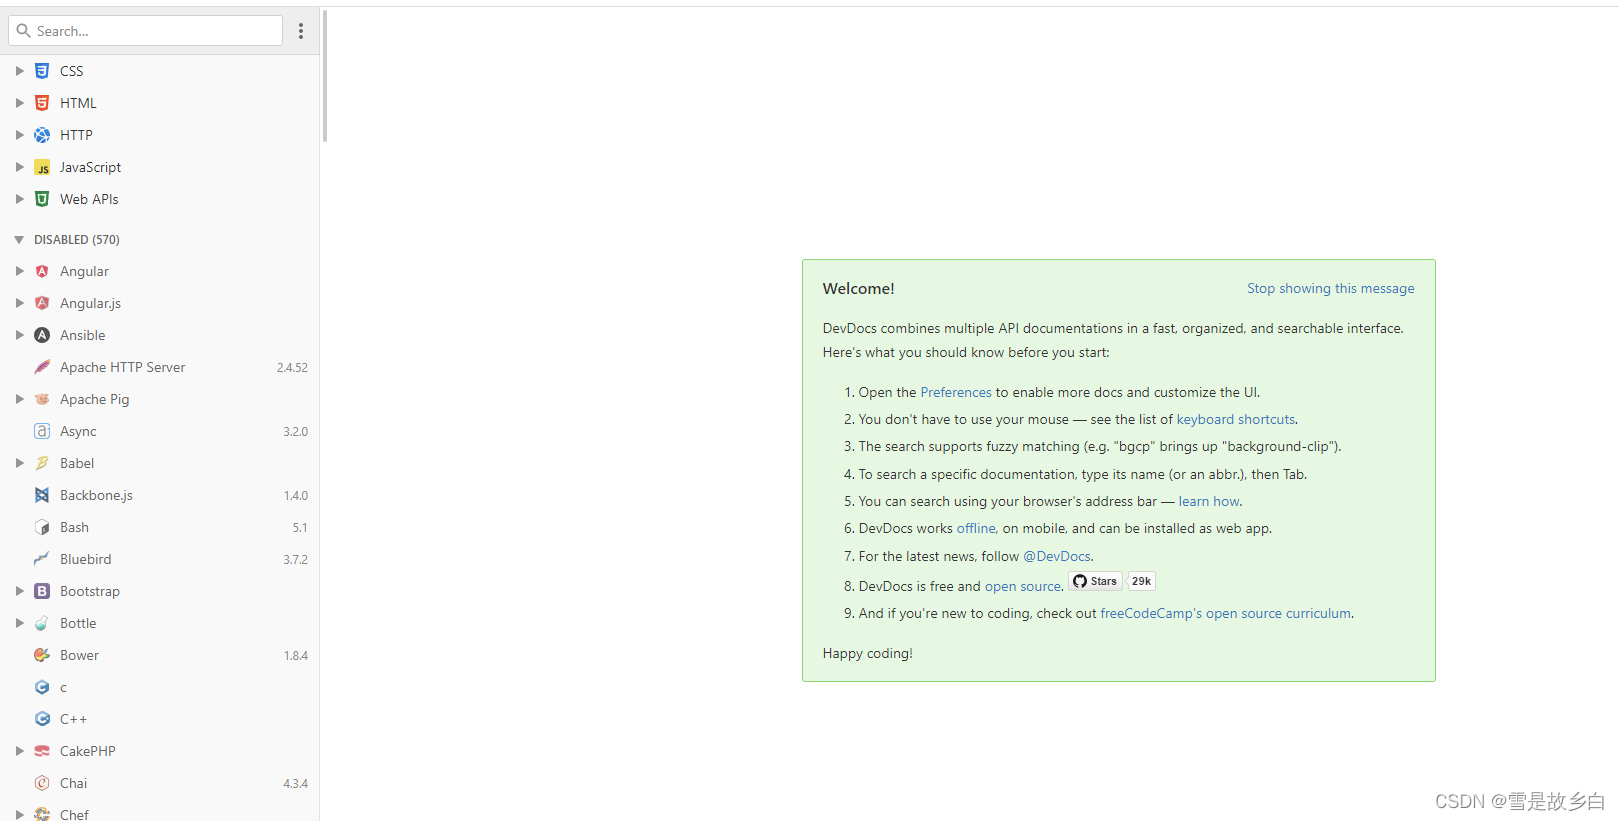
Task: Open freeCodeCamp's open source curriculum link
Action: pos(1226,613)
